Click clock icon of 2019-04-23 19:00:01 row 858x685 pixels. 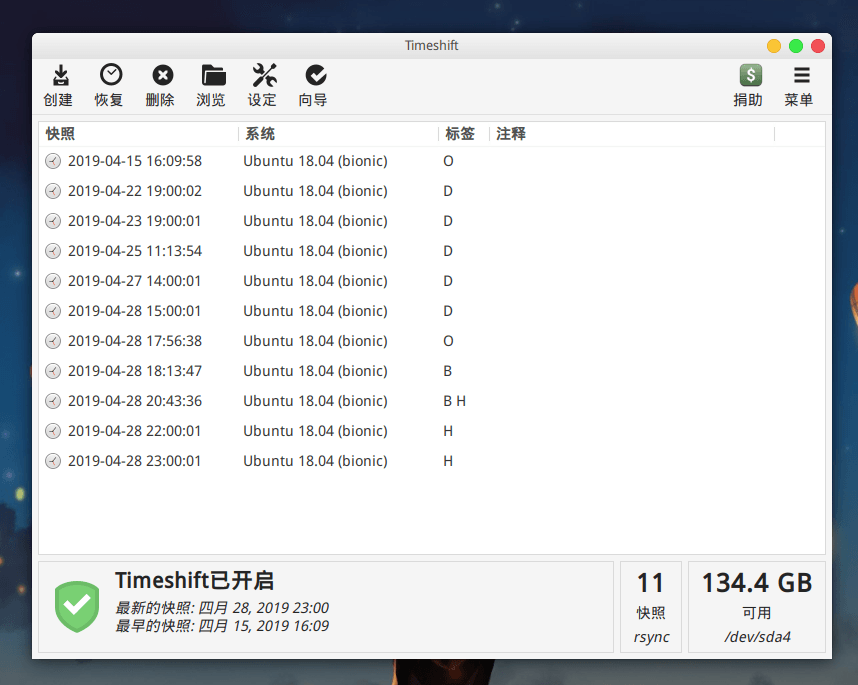coord(53,221)
